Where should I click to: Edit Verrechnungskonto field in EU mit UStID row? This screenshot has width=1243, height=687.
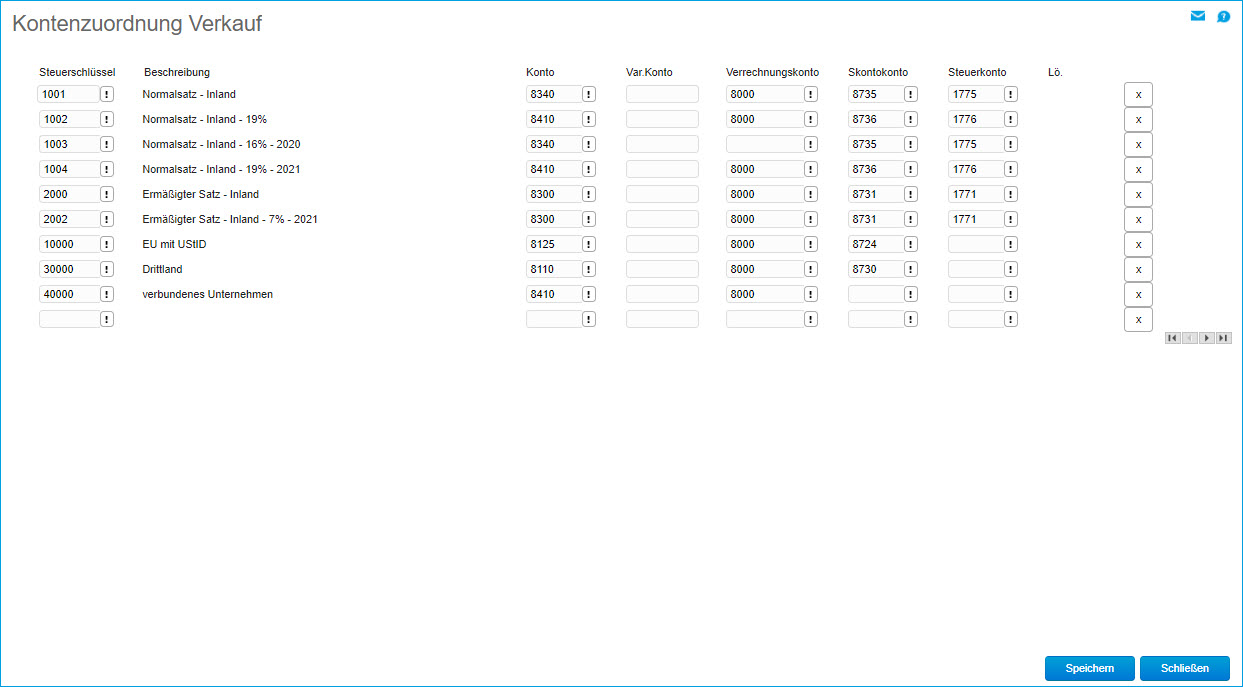(x=765, y=244)
